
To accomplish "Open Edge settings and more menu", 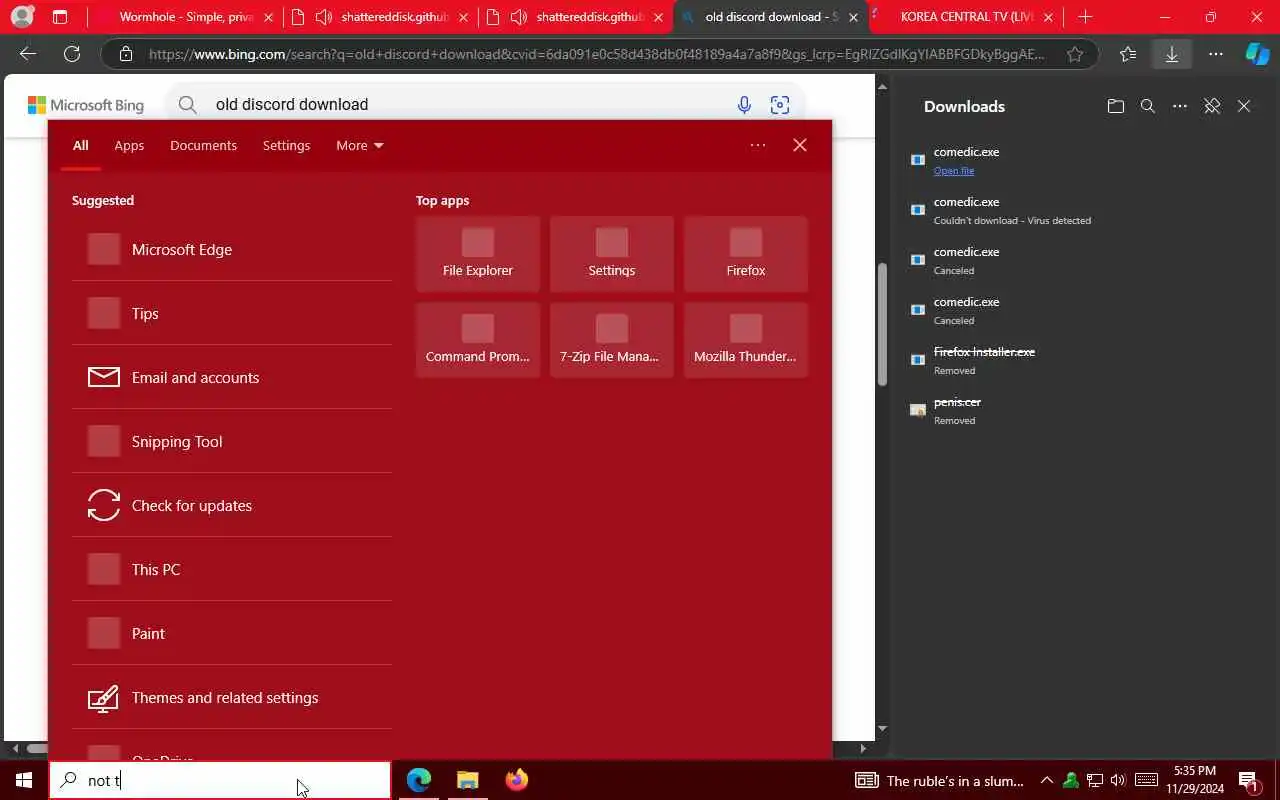I will pos(1215,55).
